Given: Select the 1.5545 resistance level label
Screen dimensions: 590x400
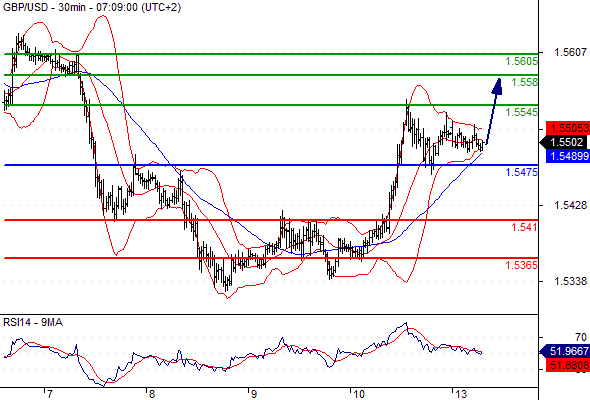Looking at the screenshot, I should (x=521, y=112).
